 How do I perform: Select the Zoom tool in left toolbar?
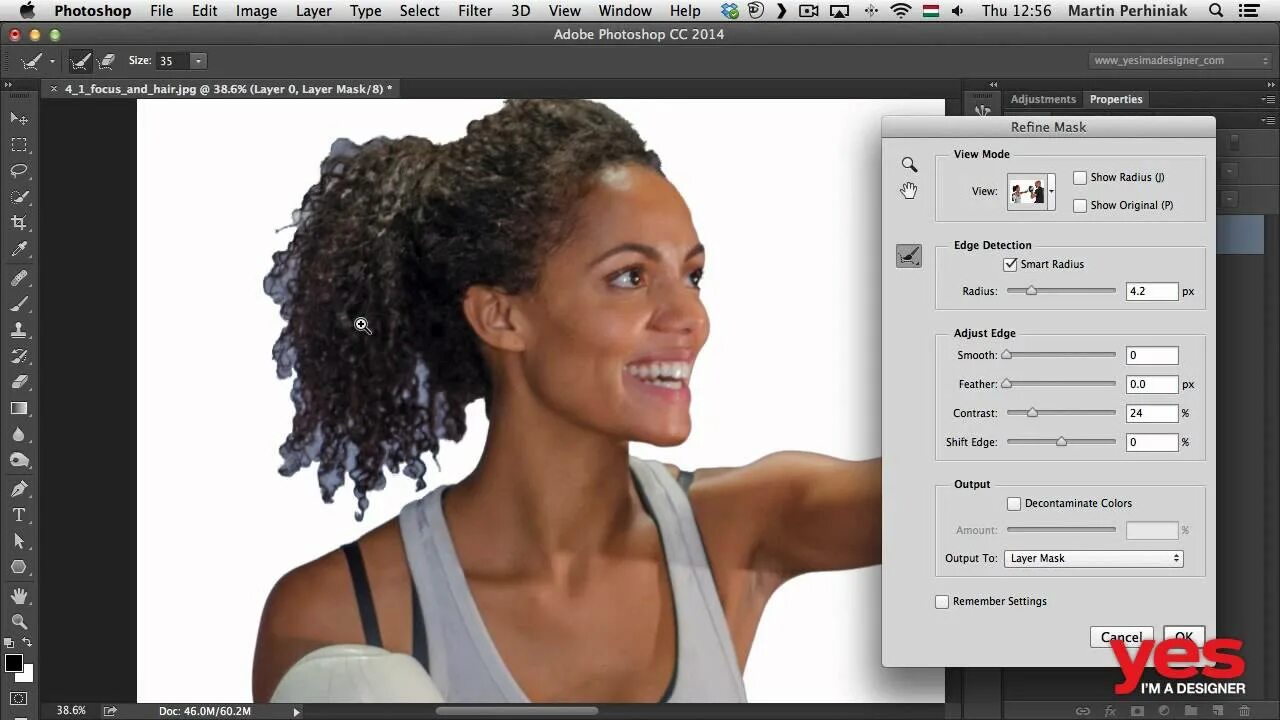point(19,622)
